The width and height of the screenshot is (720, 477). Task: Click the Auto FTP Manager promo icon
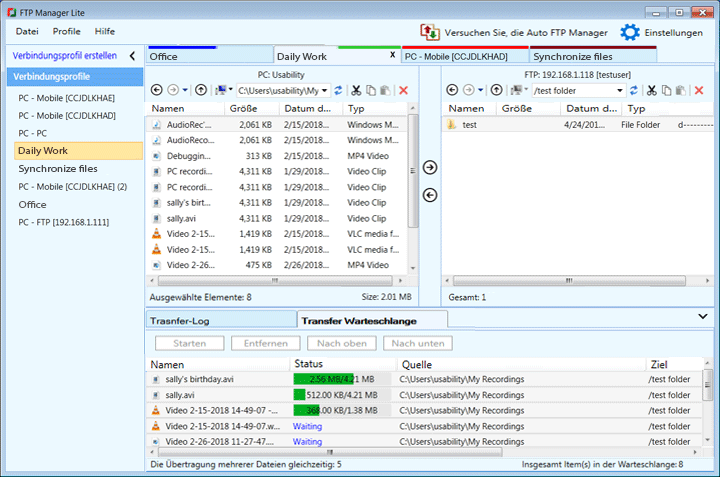430,32
